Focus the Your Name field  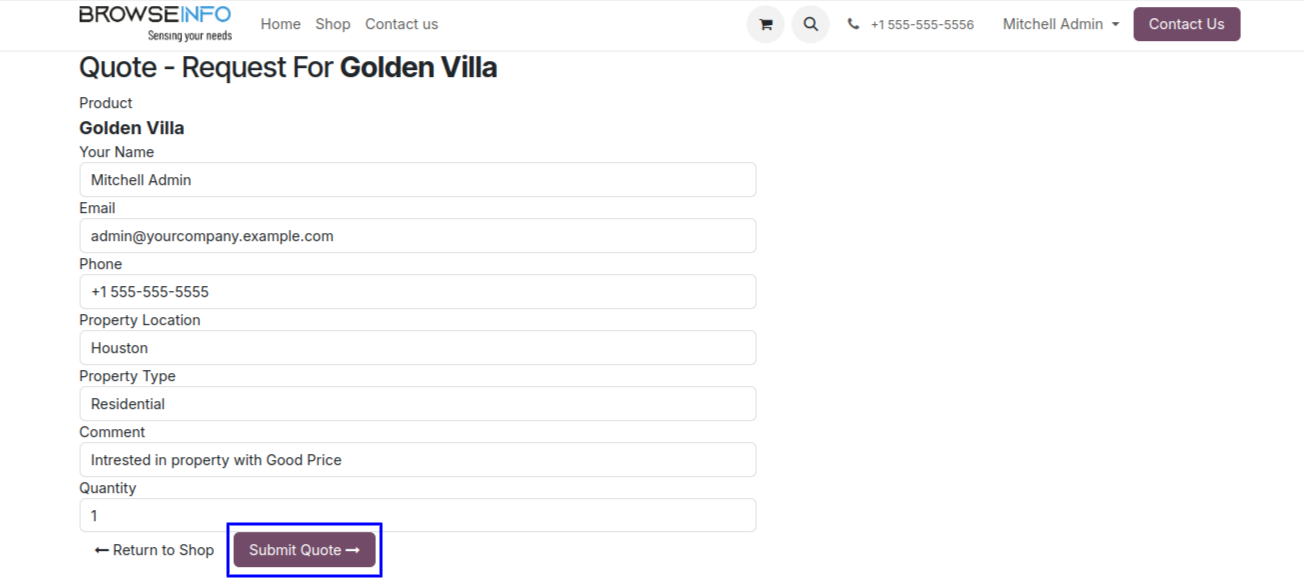(x=417, y=180)
